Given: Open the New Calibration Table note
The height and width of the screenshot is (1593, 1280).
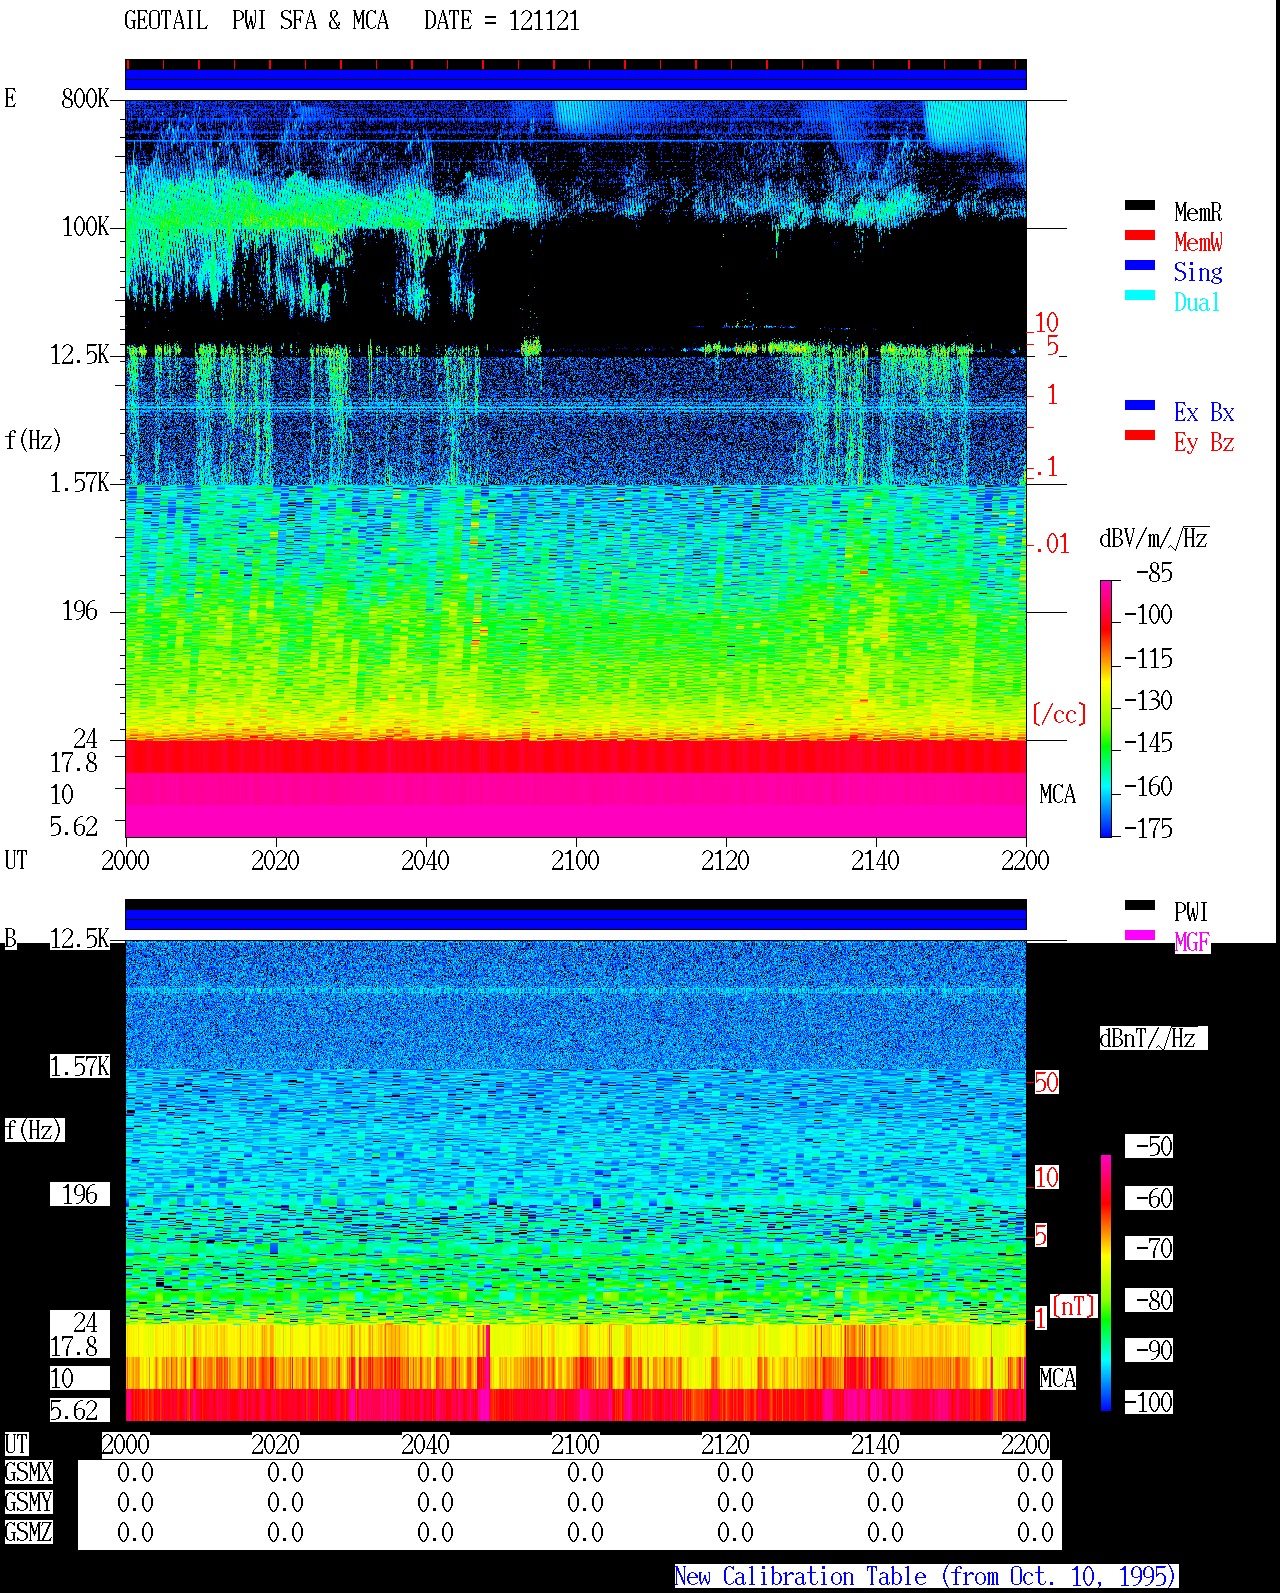Looking at the screenshot, I should pyautogui.click(x=925, y=1577).
